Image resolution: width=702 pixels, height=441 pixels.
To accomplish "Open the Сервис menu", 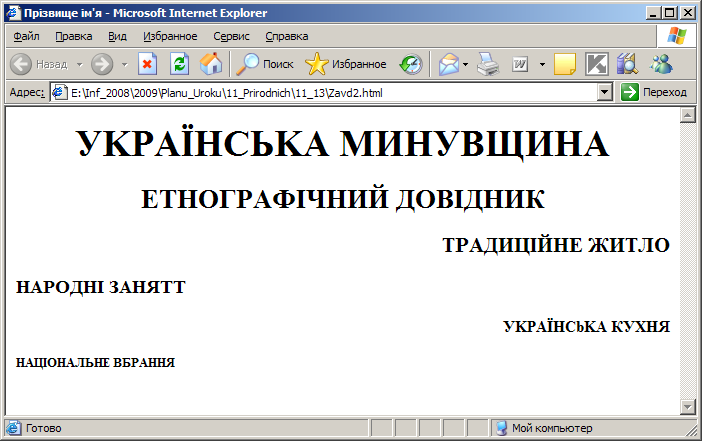I will click(231, 36).
